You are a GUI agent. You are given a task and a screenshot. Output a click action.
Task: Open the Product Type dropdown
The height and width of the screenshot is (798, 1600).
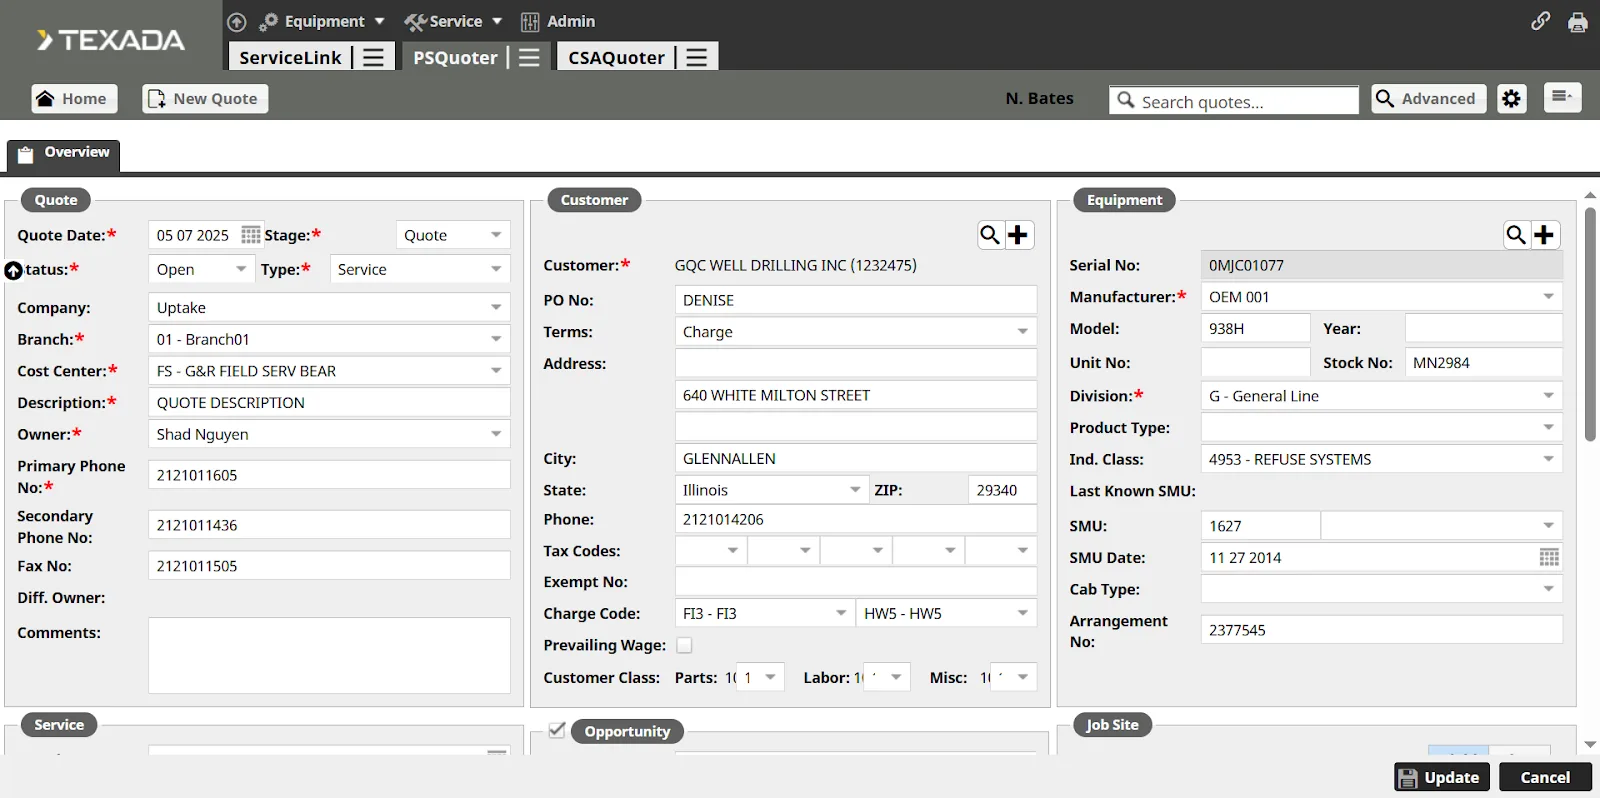coord(1381,428)
